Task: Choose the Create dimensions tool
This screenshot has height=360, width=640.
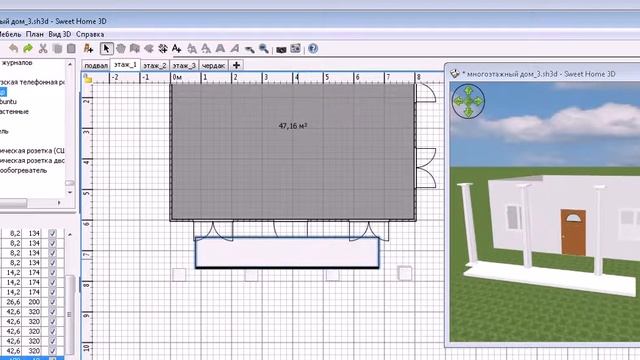Action: (x=163, y=49)
